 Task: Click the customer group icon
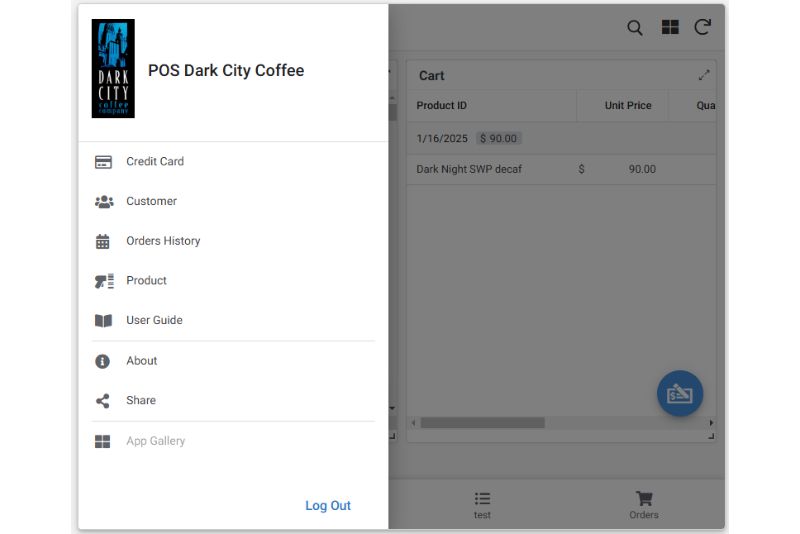104,201
